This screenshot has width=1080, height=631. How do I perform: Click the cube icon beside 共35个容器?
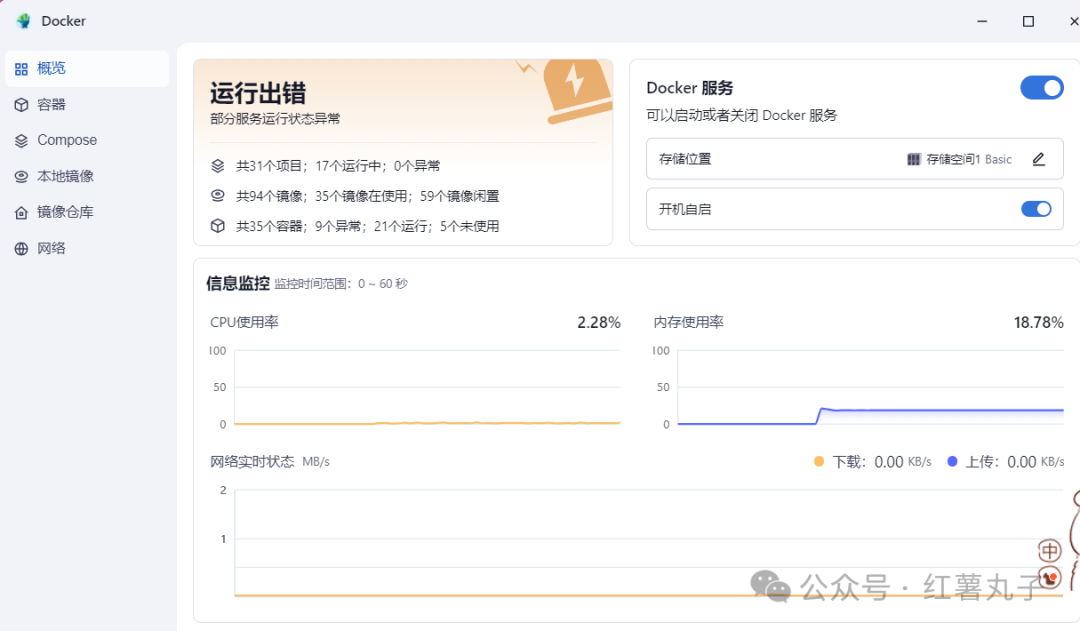(218, 226)
